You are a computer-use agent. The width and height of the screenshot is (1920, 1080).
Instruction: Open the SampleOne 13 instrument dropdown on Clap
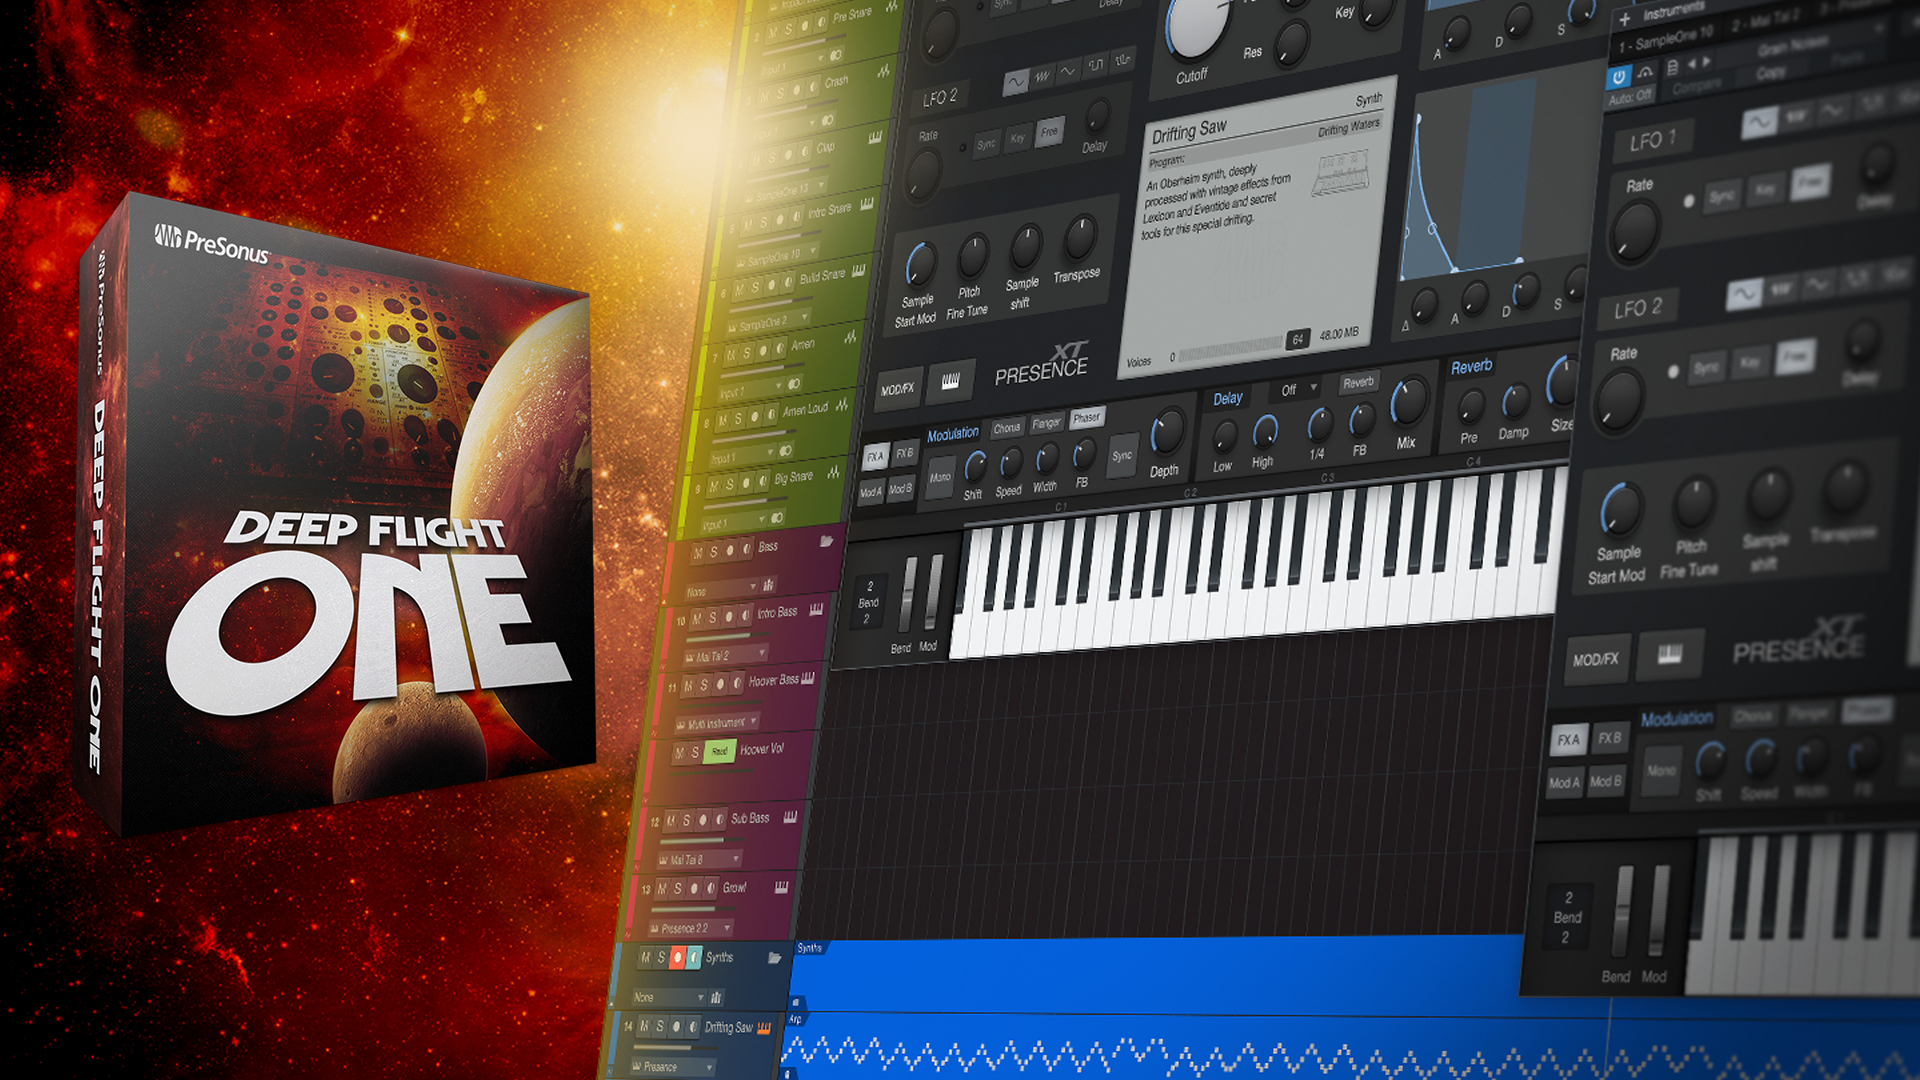point(789,189)
